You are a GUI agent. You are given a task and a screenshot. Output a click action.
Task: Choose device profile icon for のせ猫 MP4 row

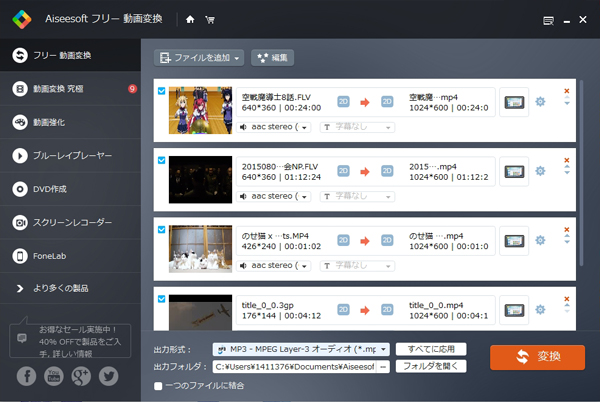[x=514, y=241]
